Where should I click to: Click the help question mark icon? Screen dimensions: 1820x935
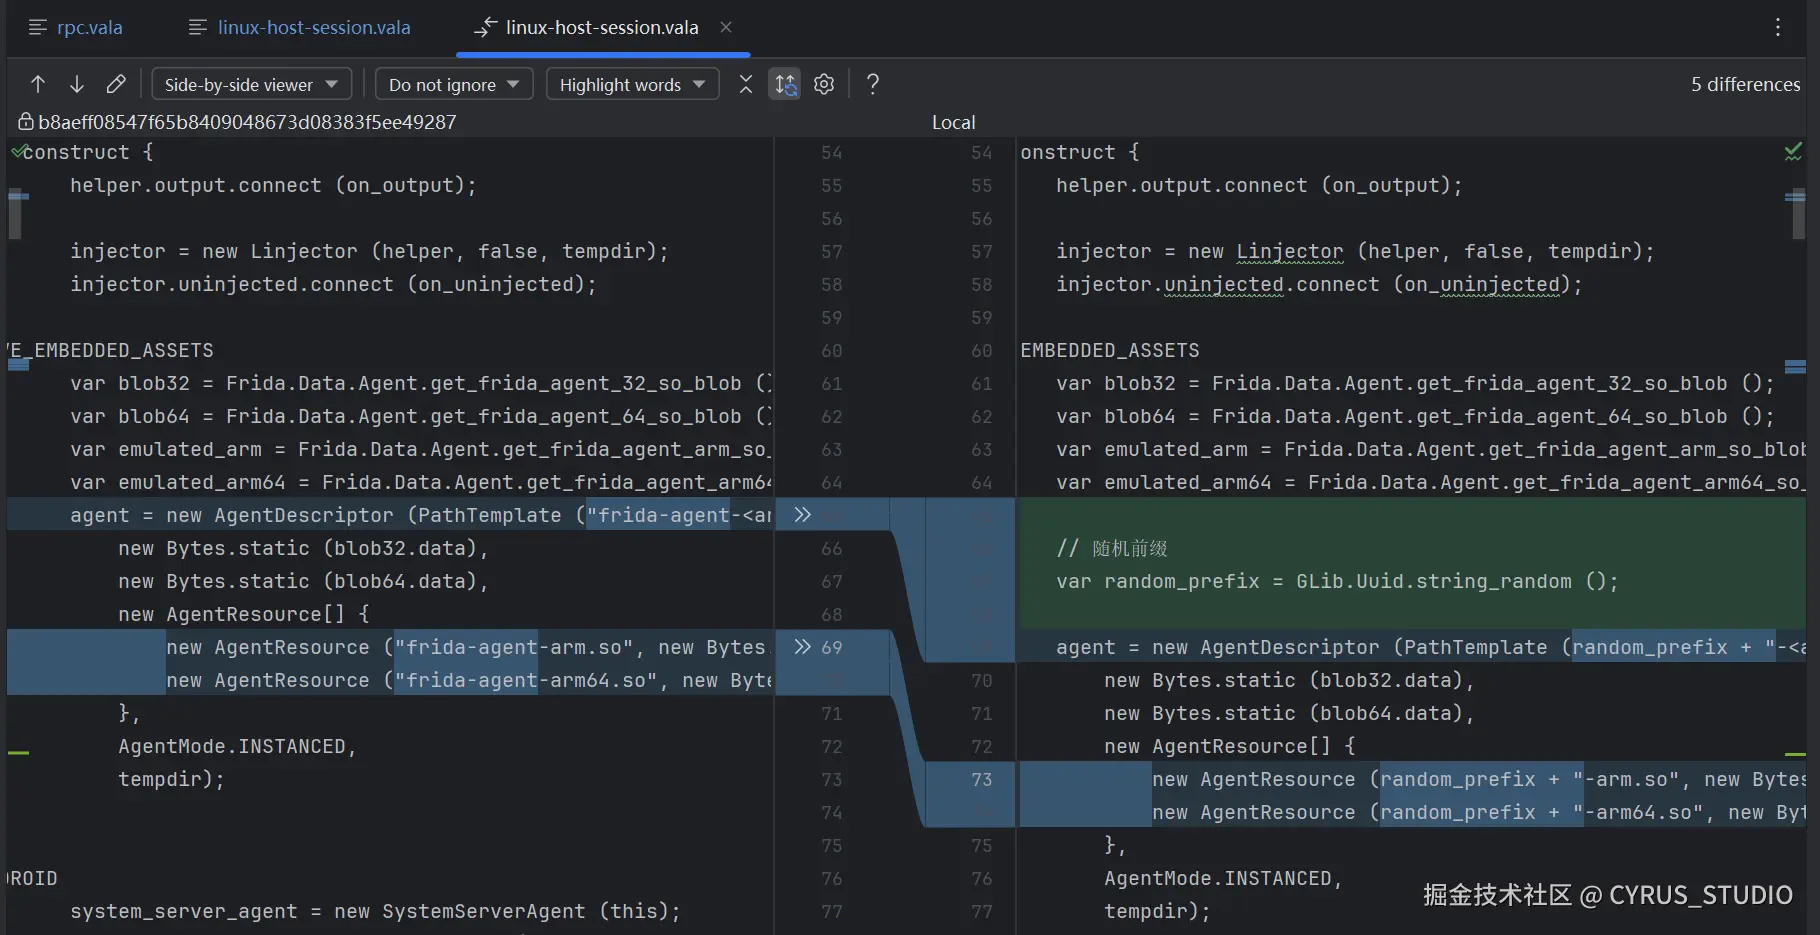pyautogui.click(x=873, y=84)
